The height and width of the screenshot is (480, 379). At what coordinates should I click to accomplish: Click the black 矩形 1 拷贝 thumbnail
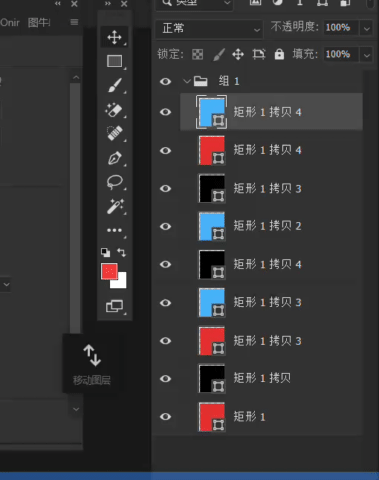pyautogui.click(x=212, y=378)
